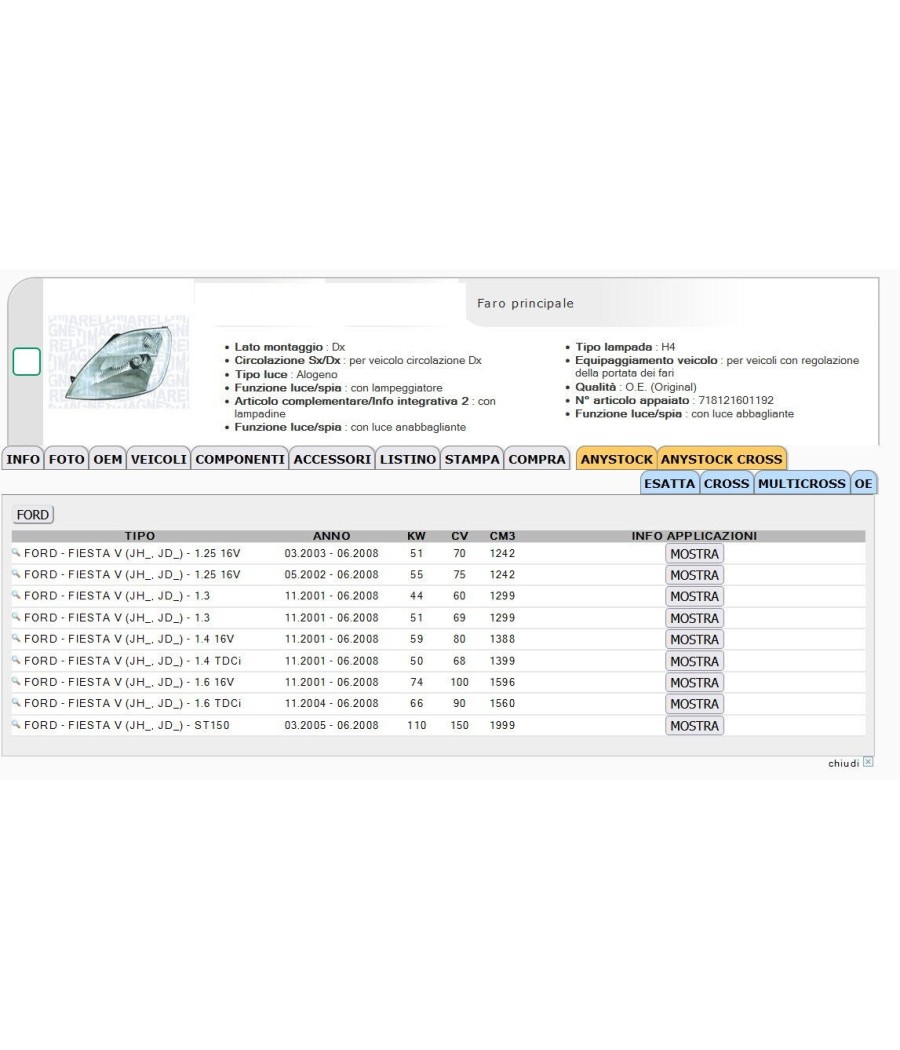Screen dimensions: 900x1050
Task: Click the Faro principale title
Action: [x=526, y=303]
